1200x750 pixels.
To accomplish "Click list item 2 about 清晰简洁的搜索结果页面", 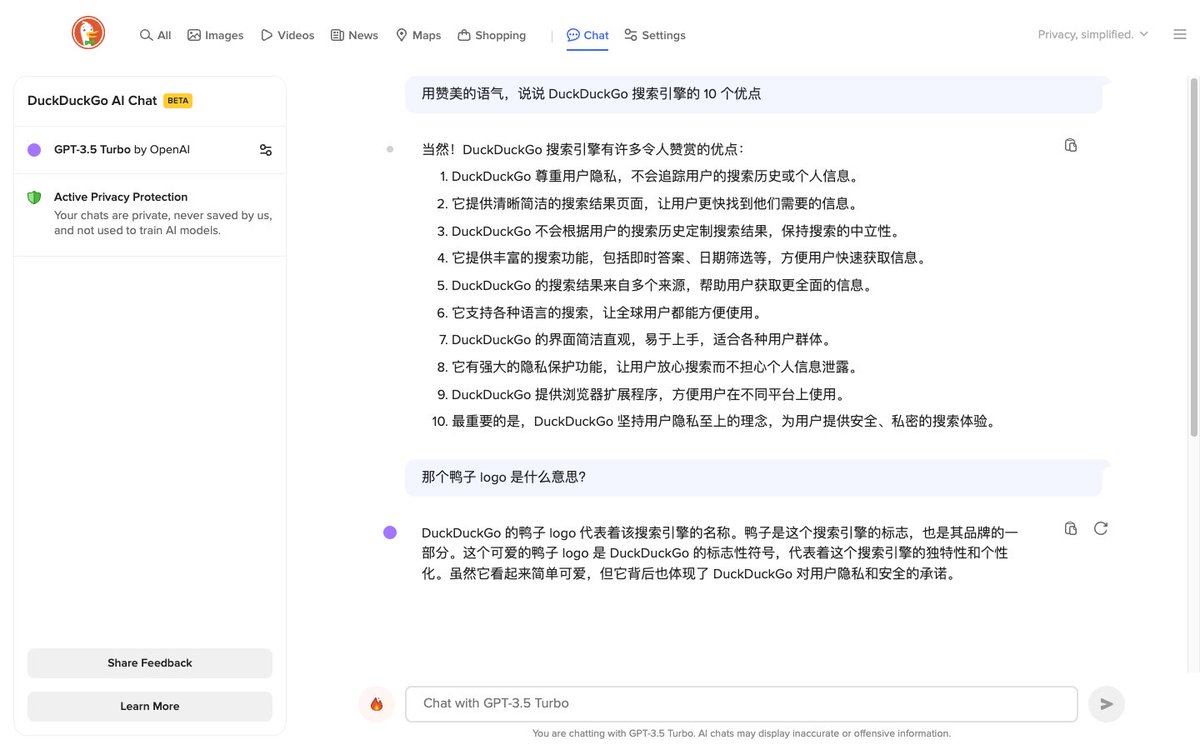I will click(648, 203).
